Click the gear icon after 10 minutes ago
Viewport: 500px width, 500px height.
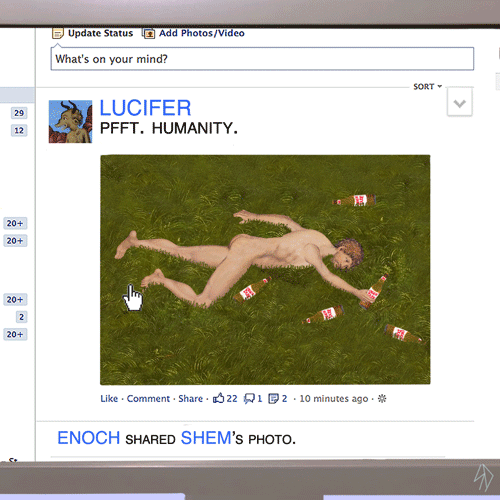coord(382,398)
